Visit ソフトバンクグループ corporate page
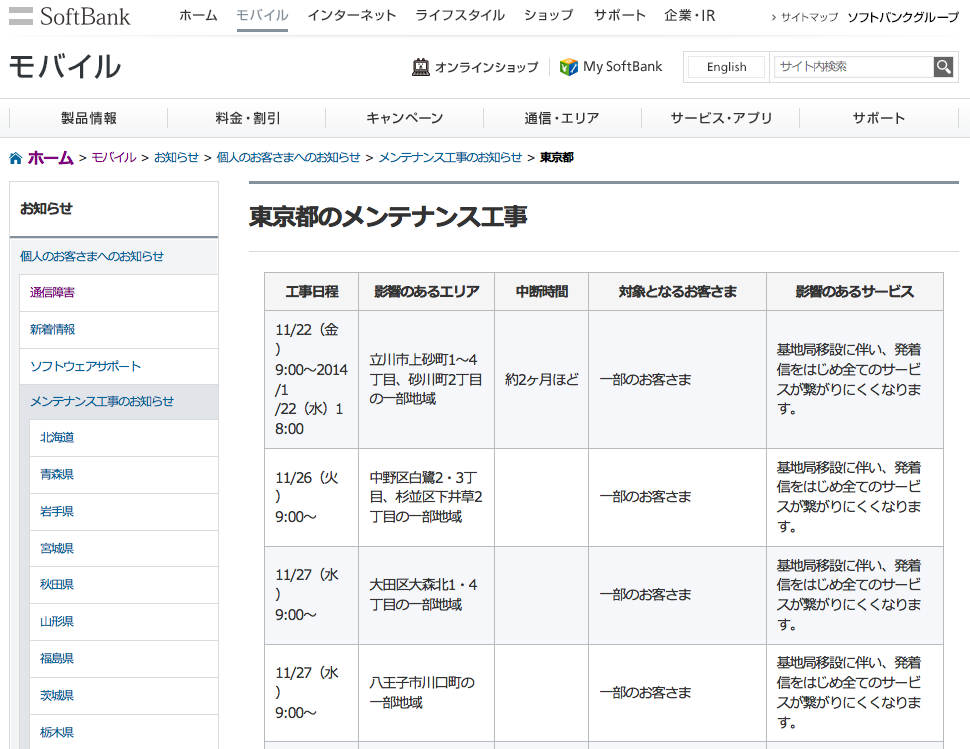 (901, 17)
